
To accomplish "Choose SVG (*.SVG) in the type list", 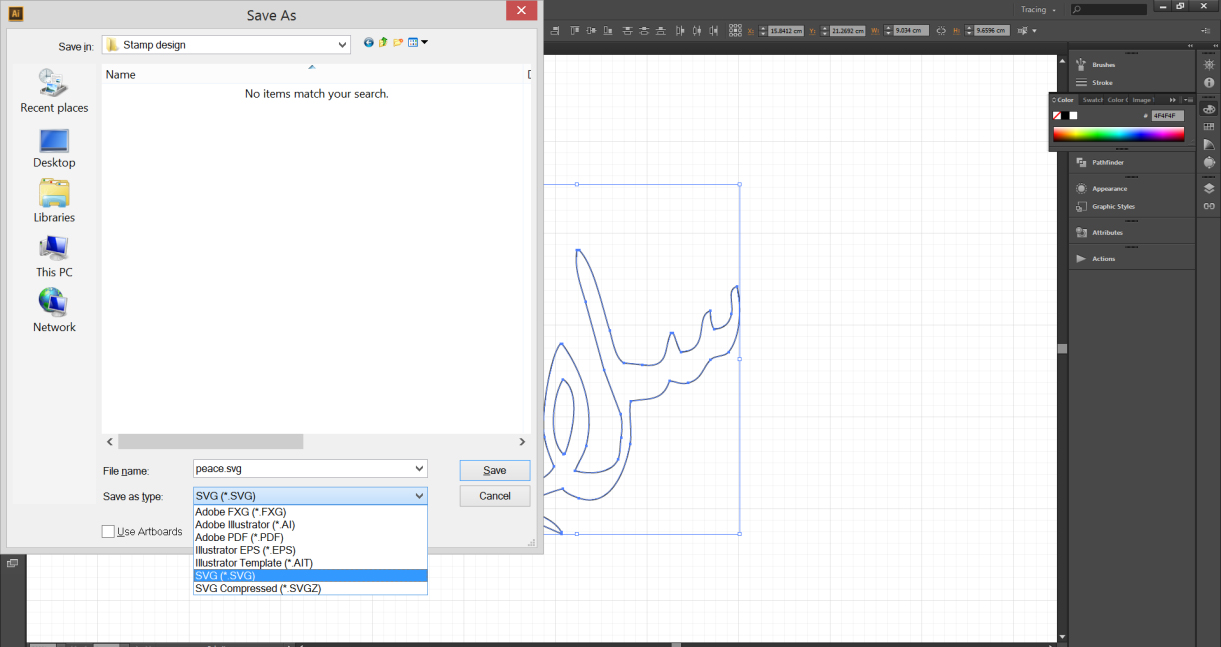I will [310, 576].
